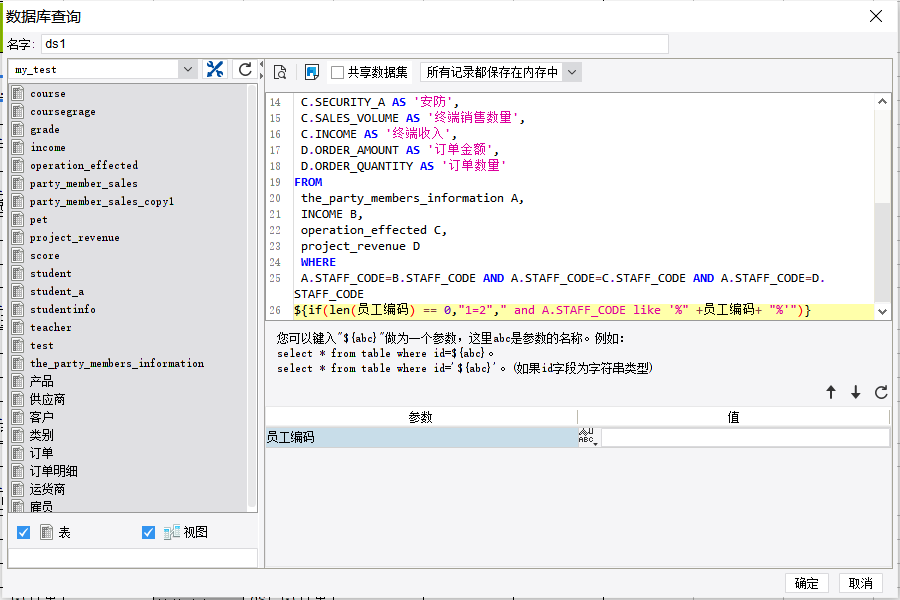Click the table icon beside 客户
Image resolution: width=900 pixels, height=600 pixels.
tap(18, 417)
